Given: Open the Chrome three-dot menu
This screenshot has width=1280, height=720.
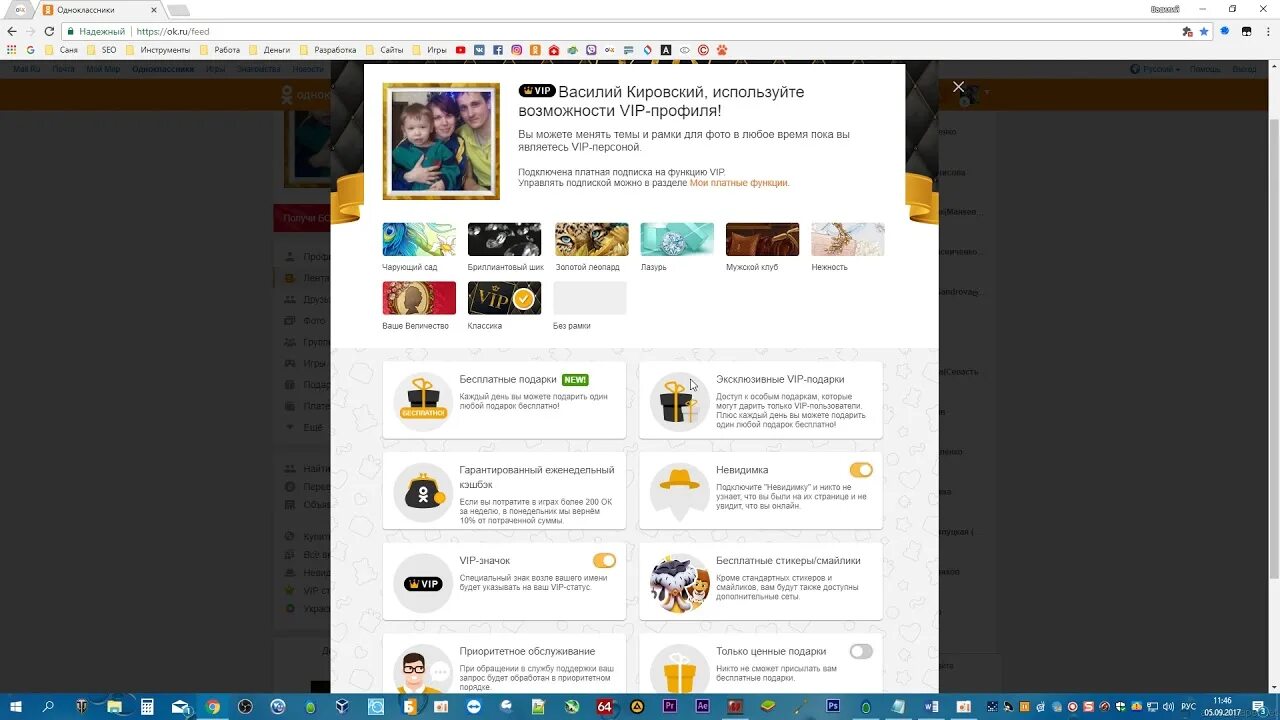Looking at the screenshot, I should pyautogui.click(x=1267, y=32).
